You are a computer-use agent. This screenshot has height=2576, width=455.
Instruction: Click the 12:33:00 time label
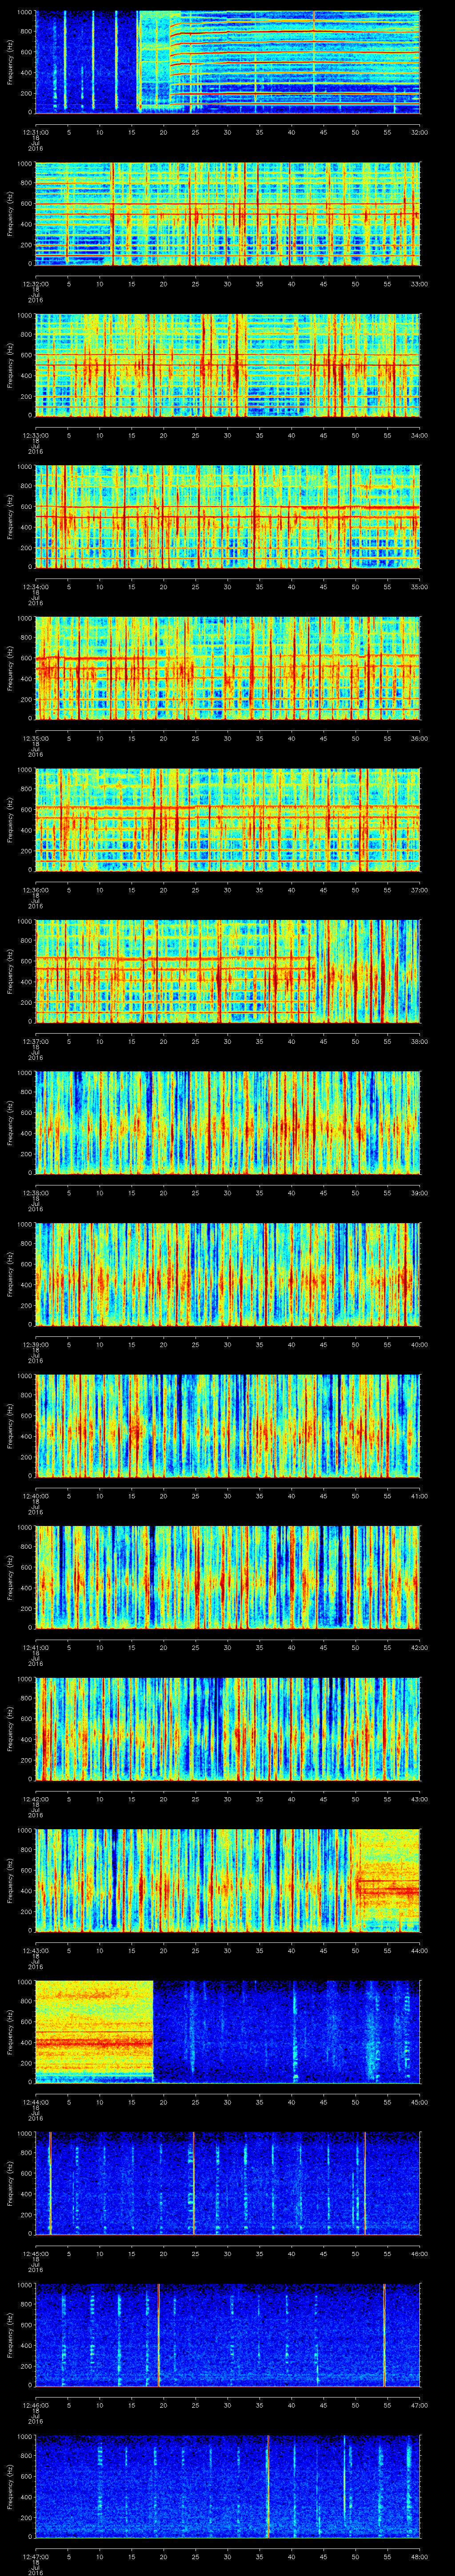tap(36, 435)
